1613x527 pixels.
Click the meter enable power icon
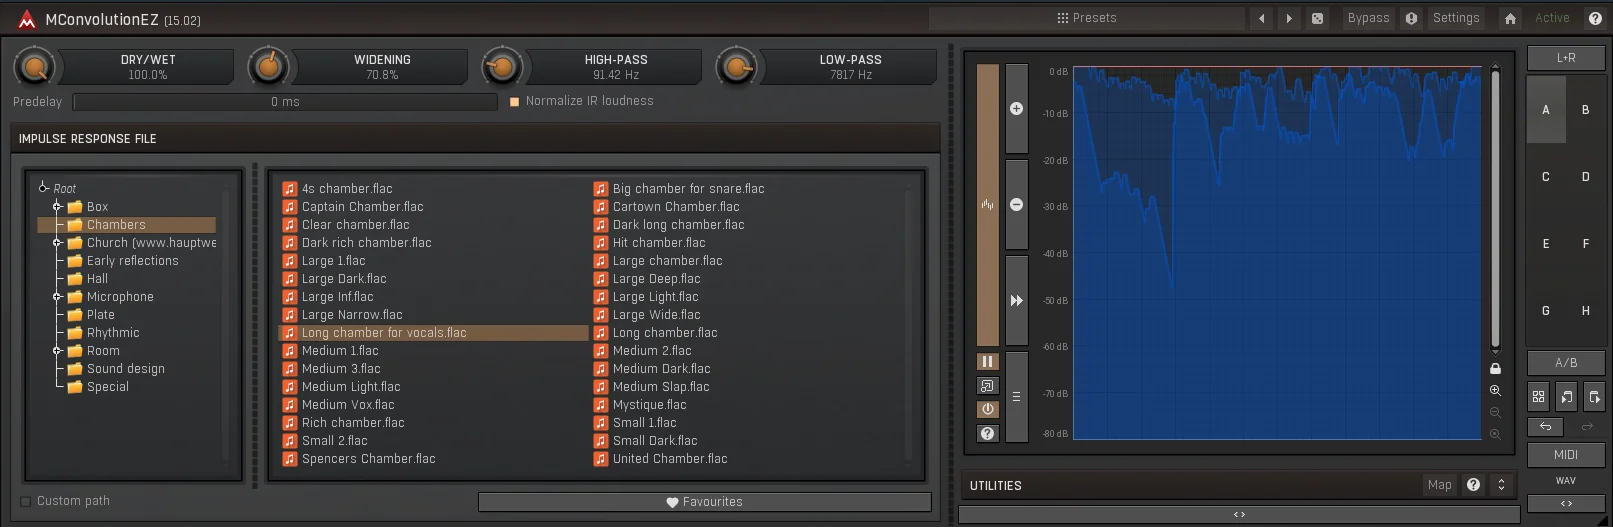(987, 409)
